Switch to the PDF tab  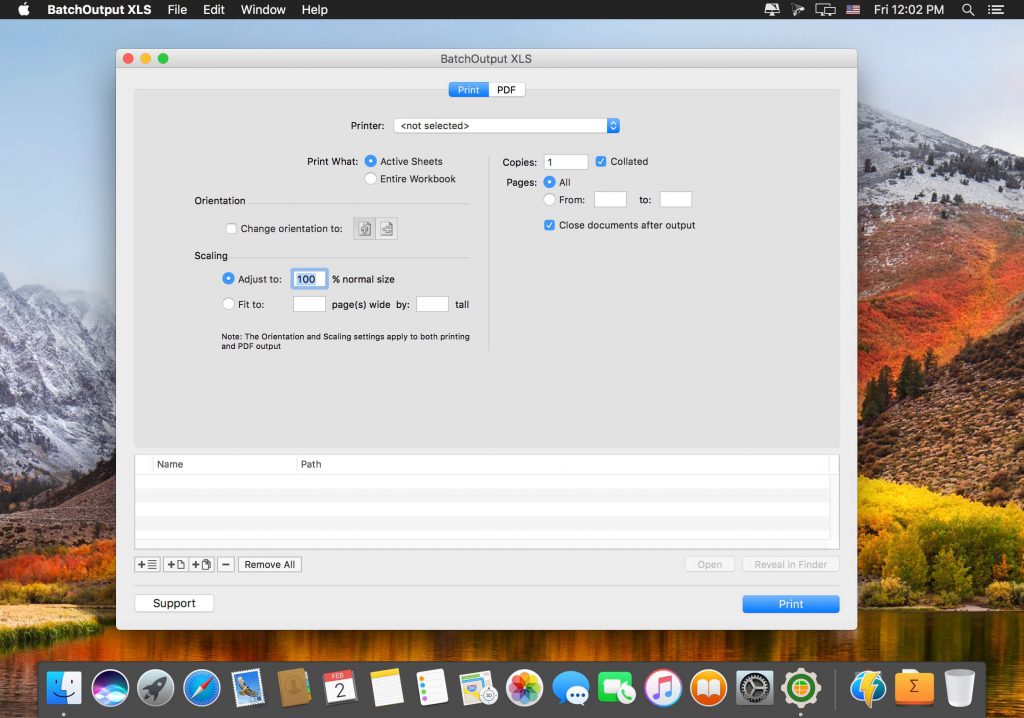click(506, 89)
